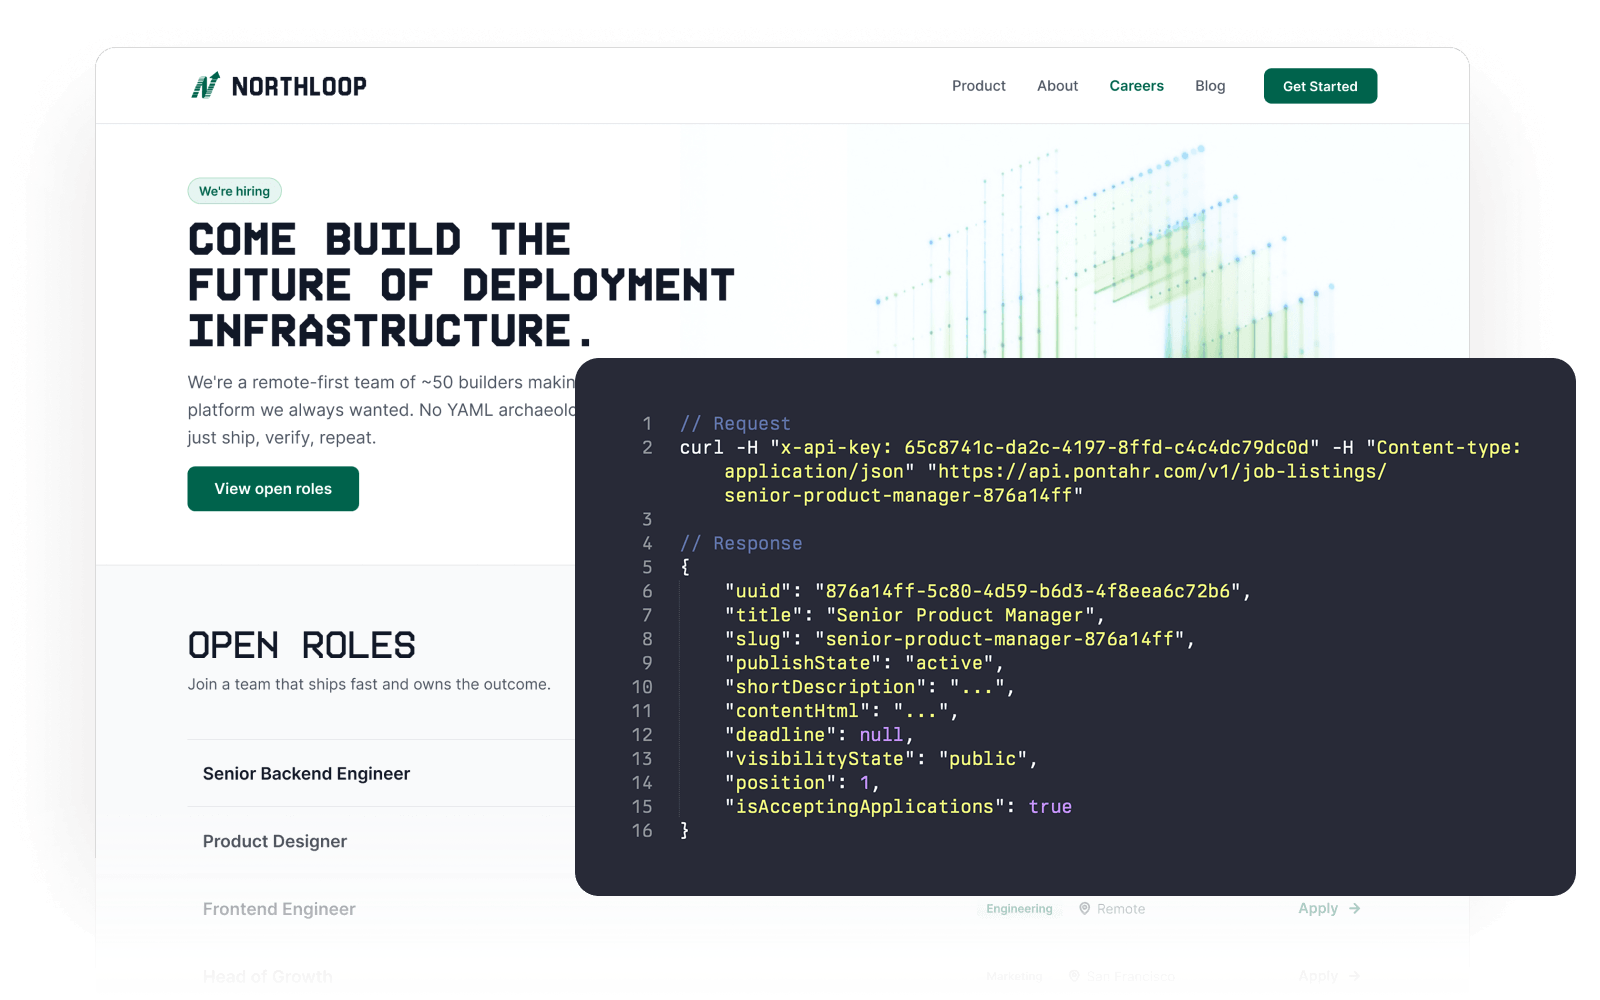The width and height of the screenshot is (1600, 1000).
Task: Open the Blog nav item
Action: coord(1210,86)
